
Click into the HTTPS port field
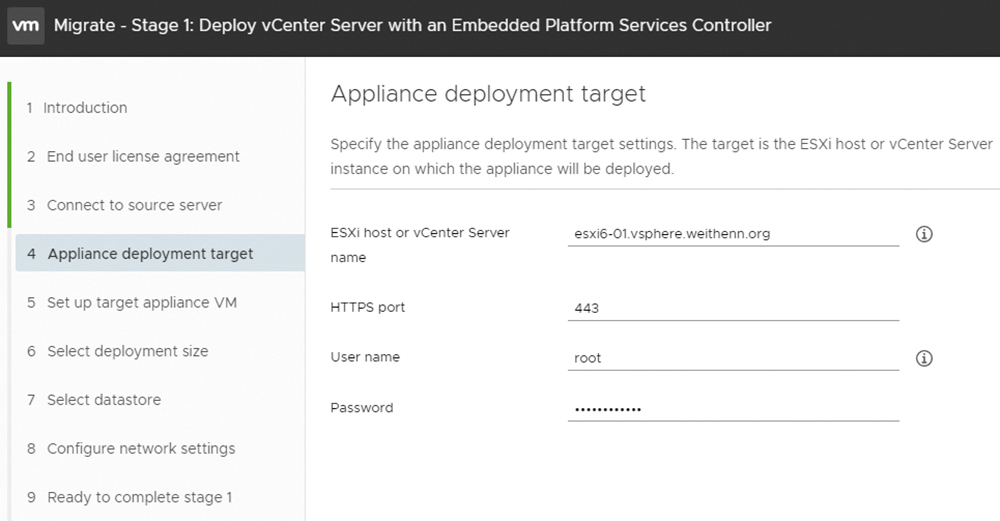[733, 309]
